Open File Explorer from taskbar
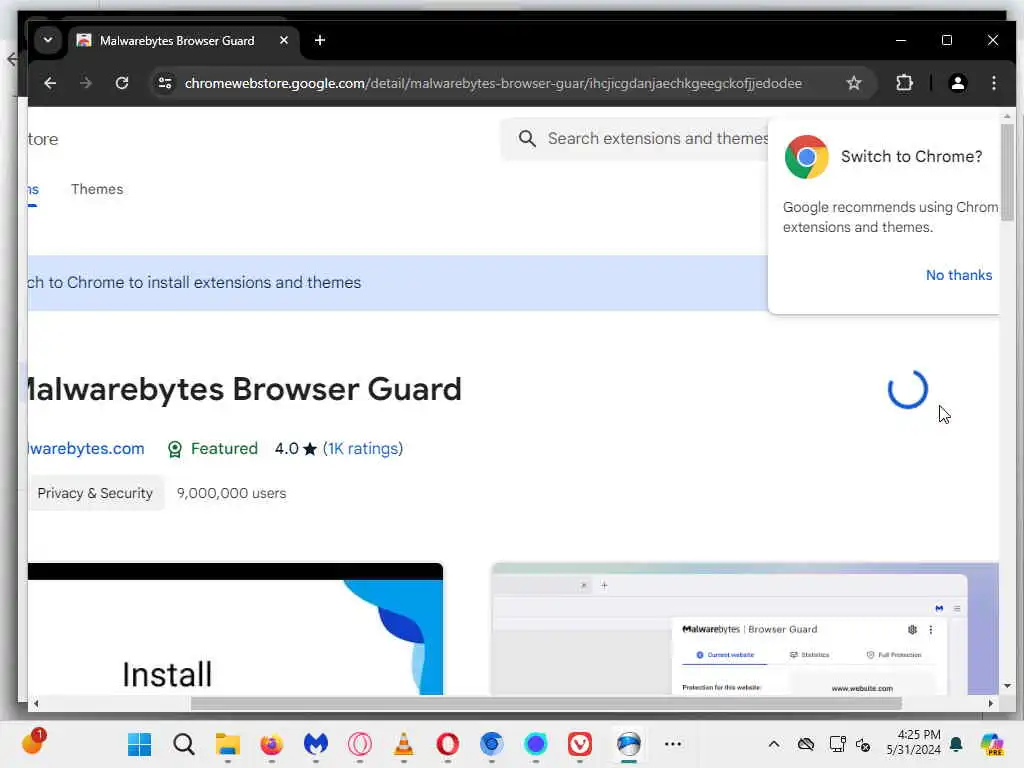Image resolution: width=1024 pixels, height=768 pixels. point(228,744)
